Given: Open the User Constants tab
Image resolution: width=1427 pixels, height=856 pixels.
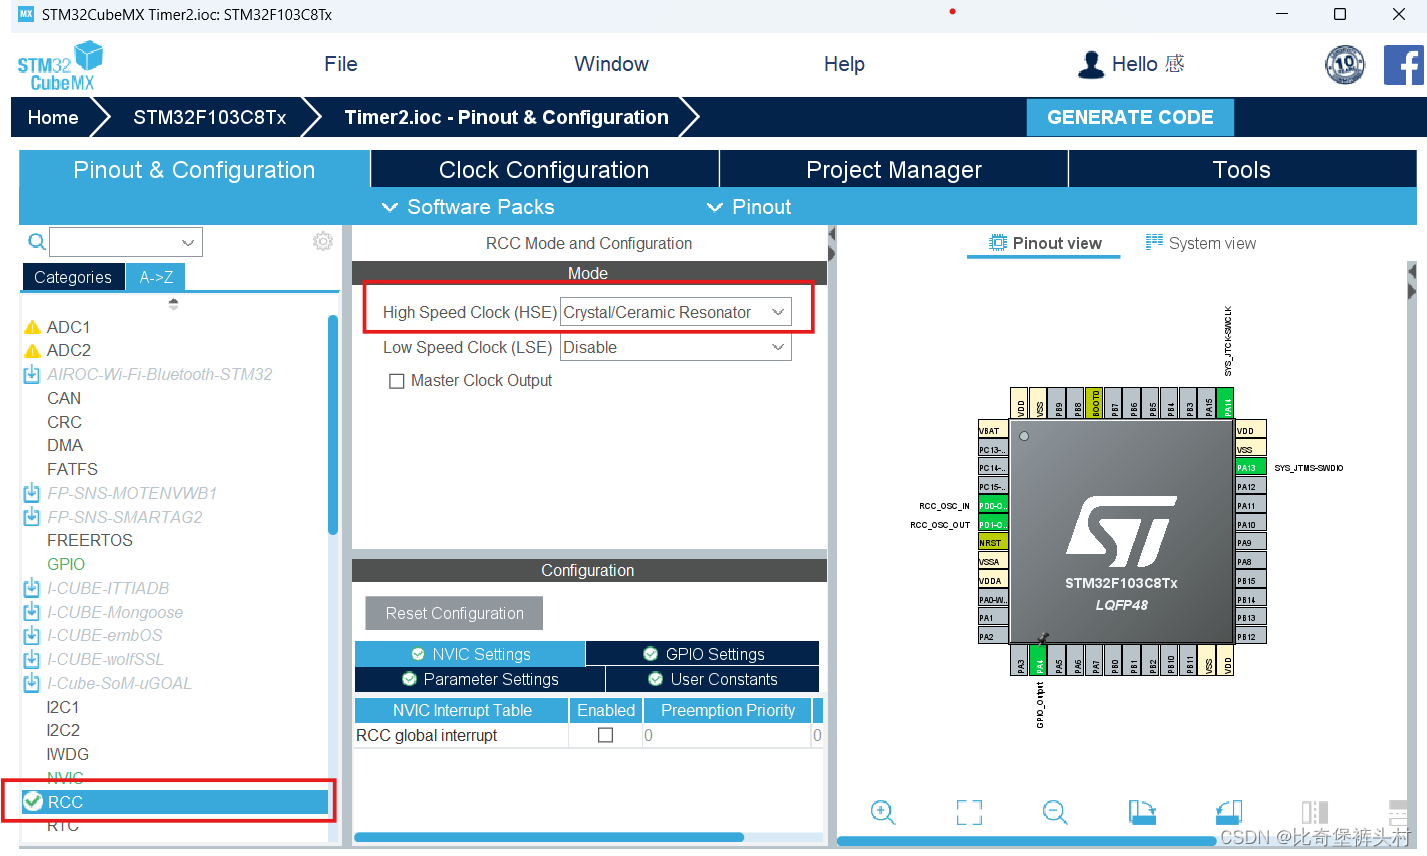Looking at the screenshot, I should (x=713, y=679).
